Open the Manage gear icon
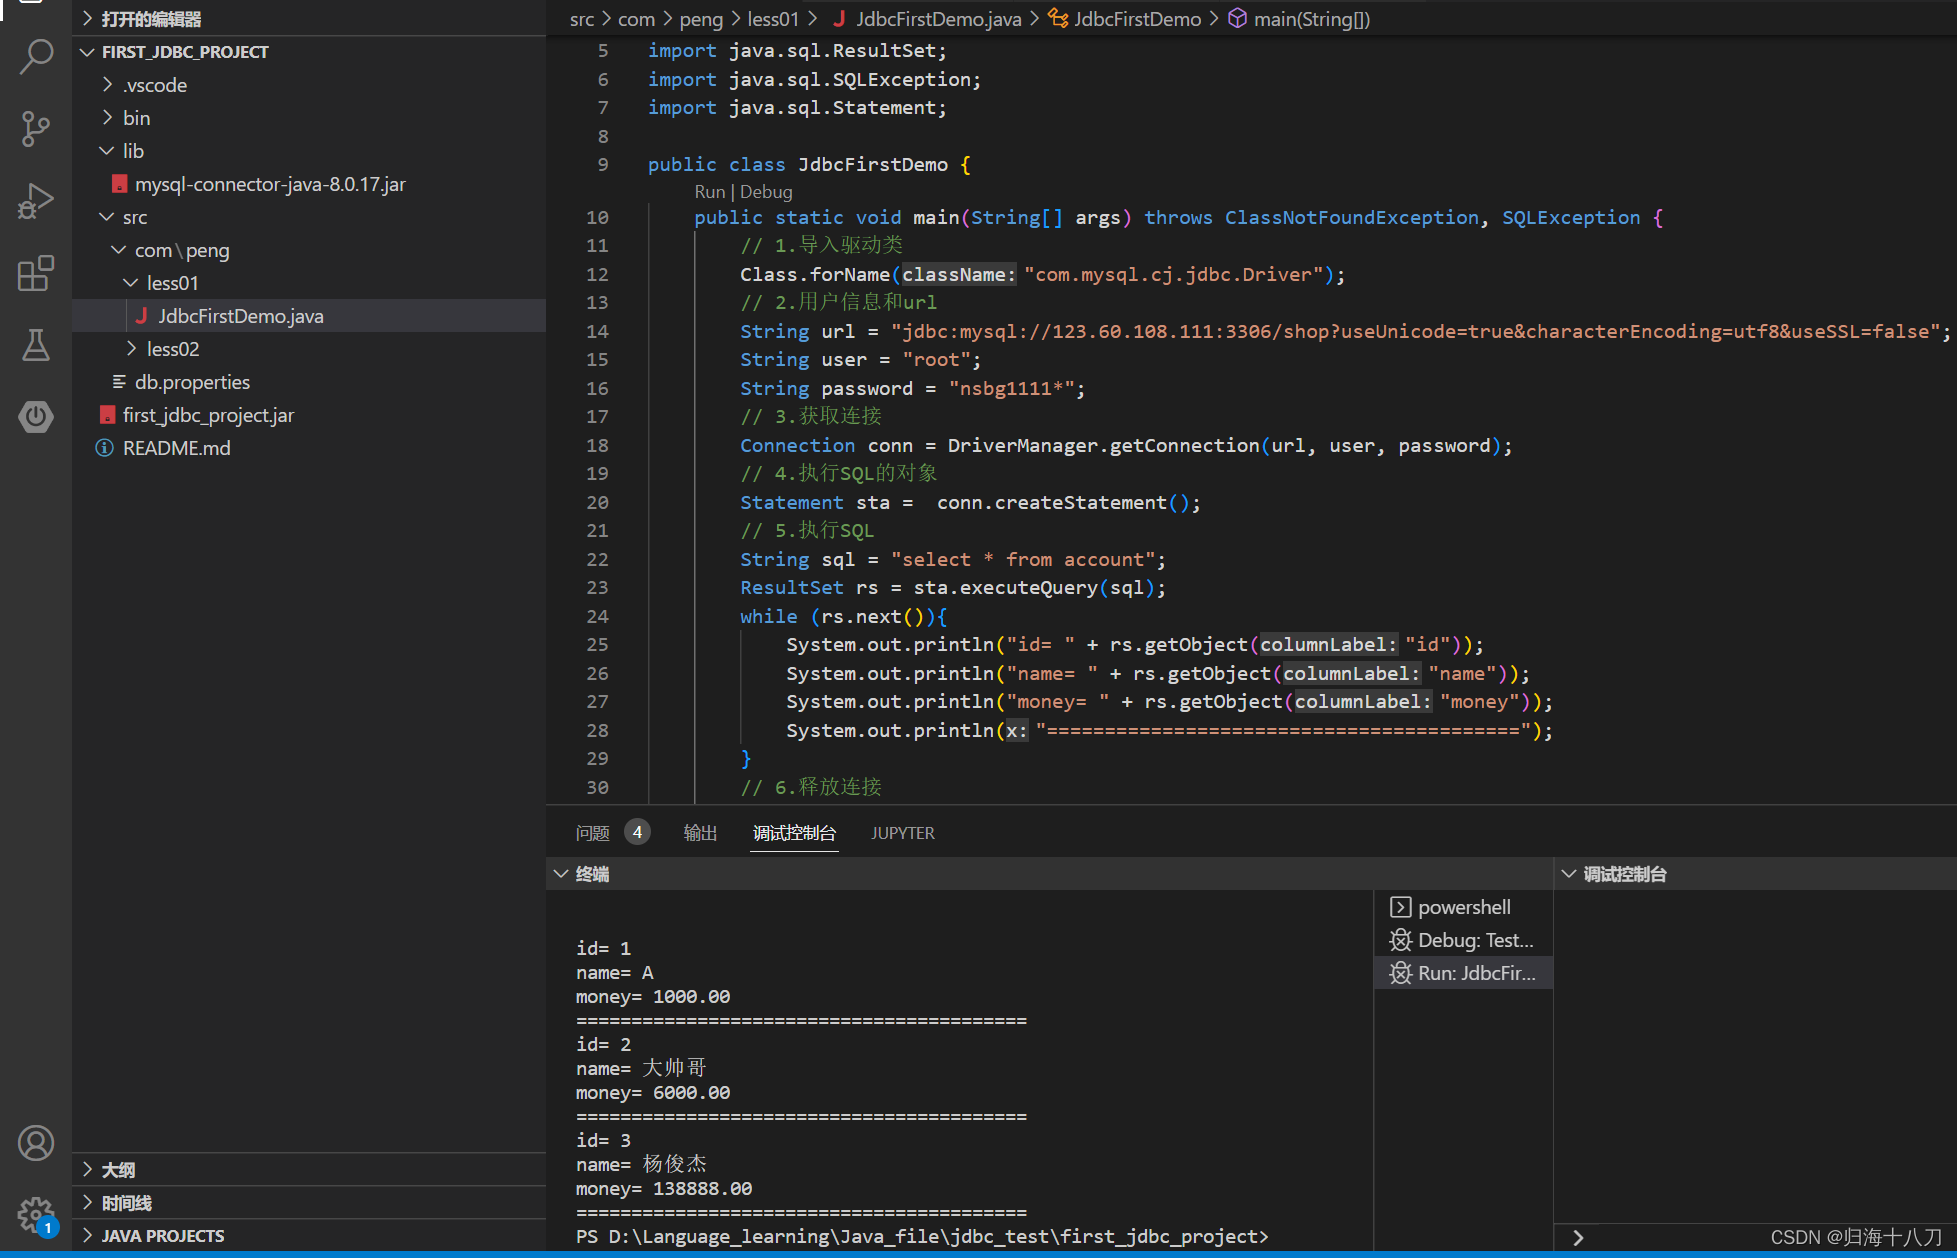The height and width of the screenshot is (1258, 1957). tap(36, 1215)
